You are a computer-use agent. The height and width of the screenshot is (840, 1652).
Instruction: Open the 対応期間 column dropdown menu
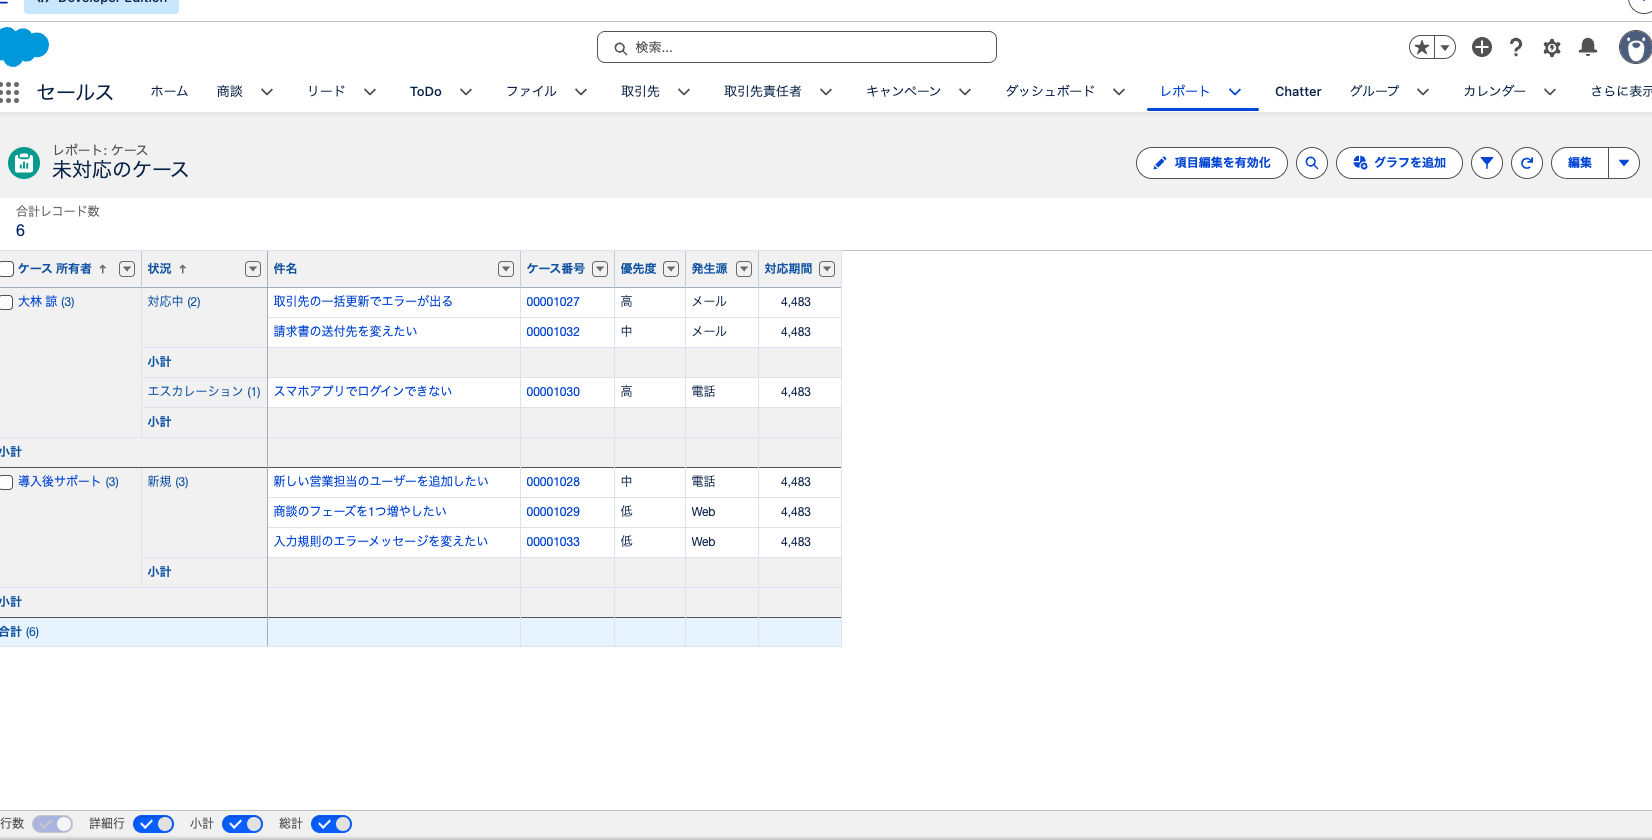827,269
